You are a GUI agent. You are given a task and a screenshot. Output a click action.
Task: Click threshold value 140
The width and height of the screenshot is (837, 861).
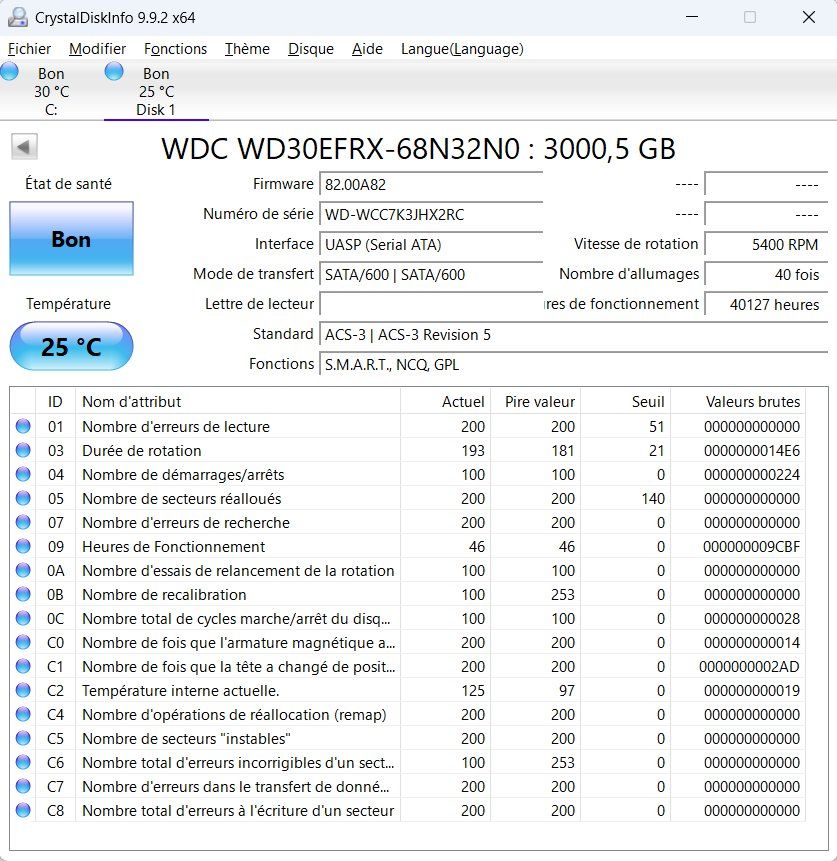[x=652, y=499]
